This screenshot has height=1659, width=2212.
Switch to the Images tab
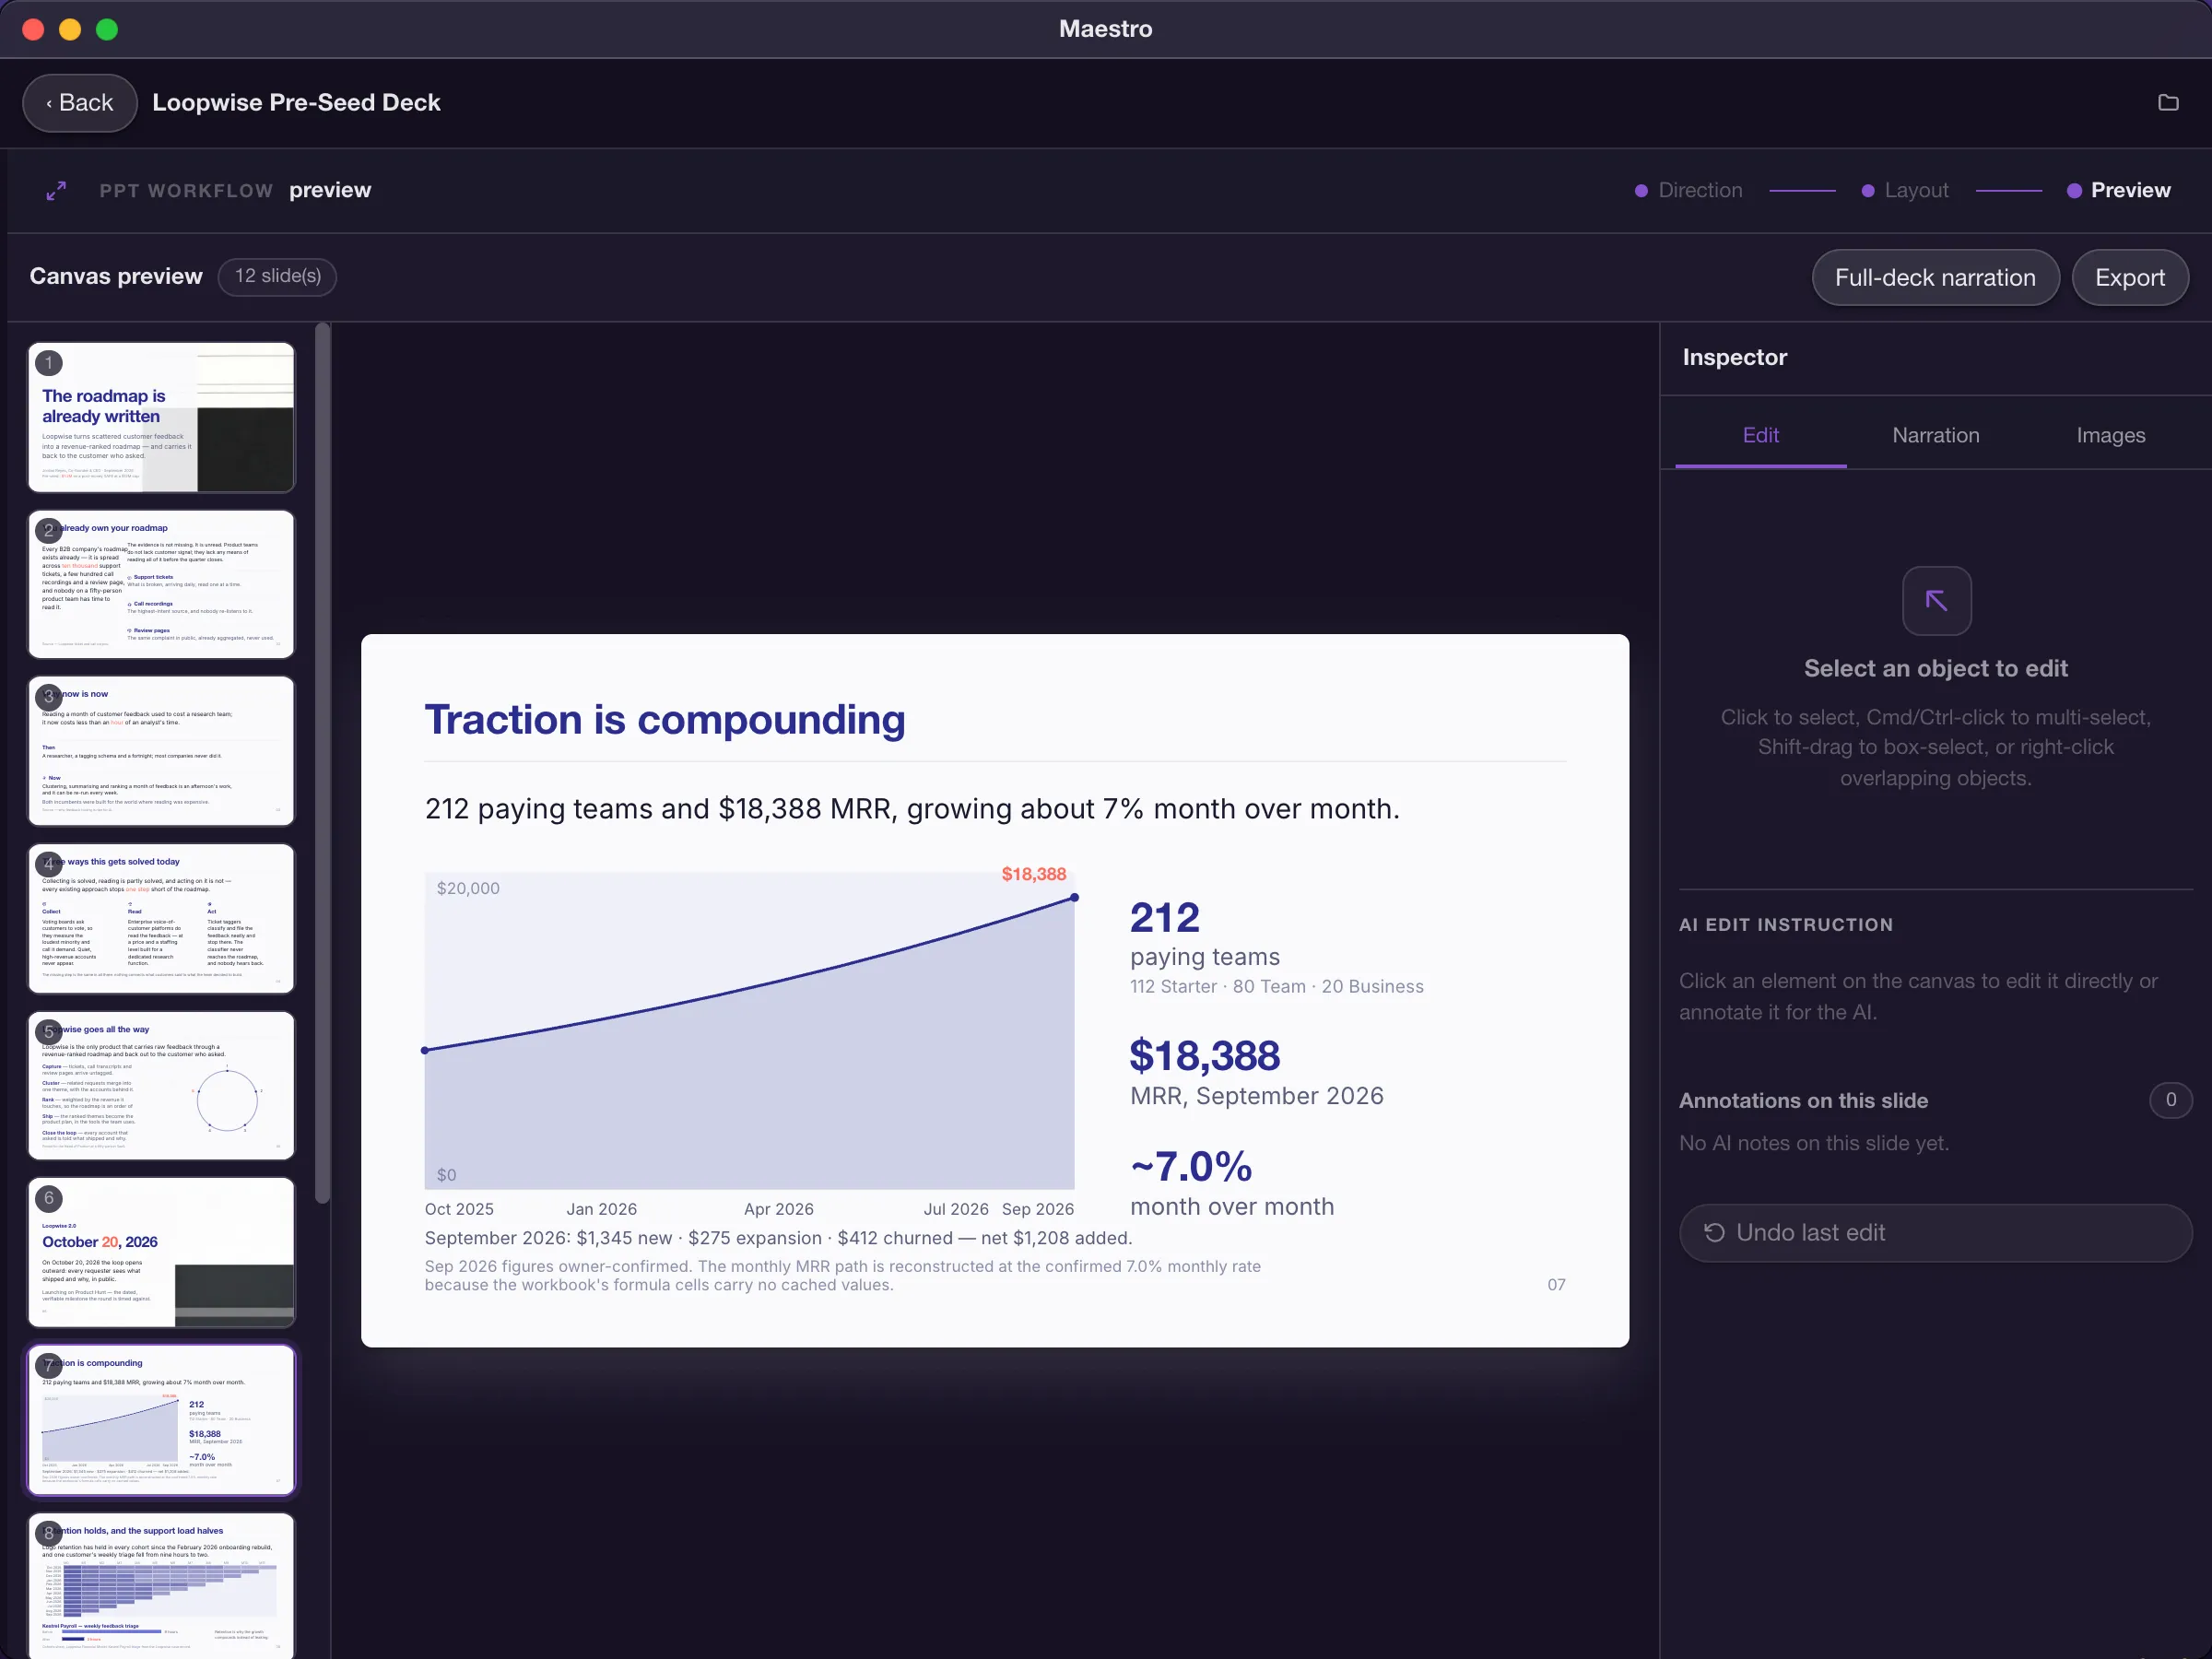pyautogui.click(x=2110, y=435)
